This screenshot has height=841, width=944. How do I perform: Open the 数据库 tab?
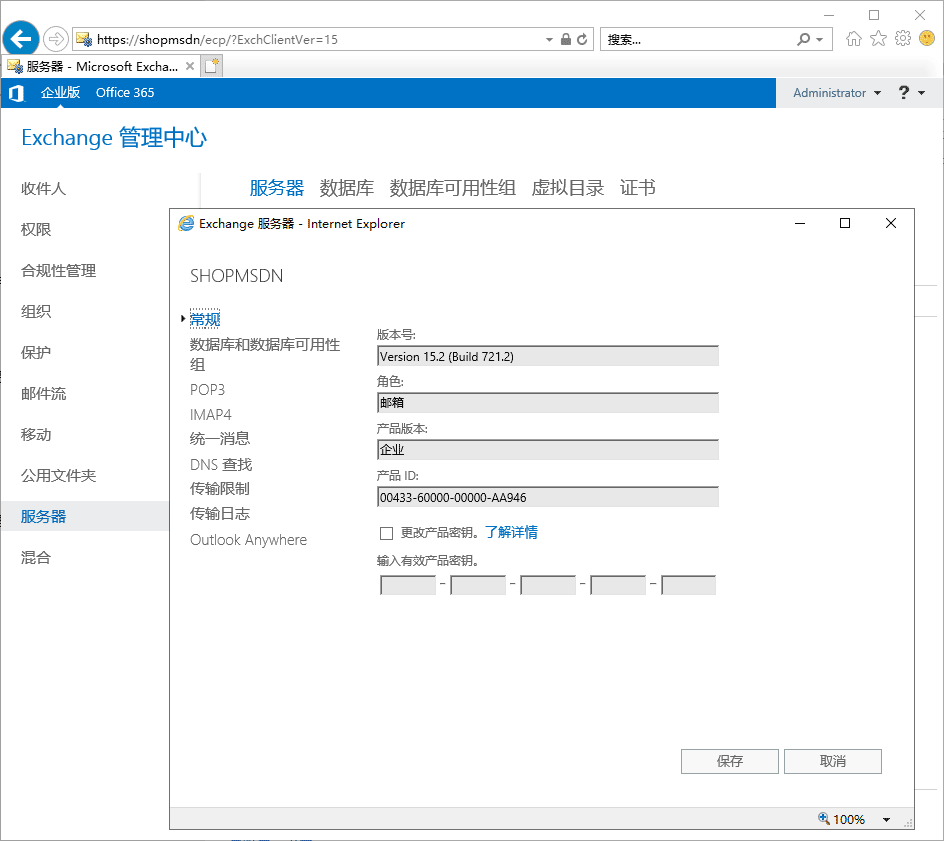click(x=346, y=188)
